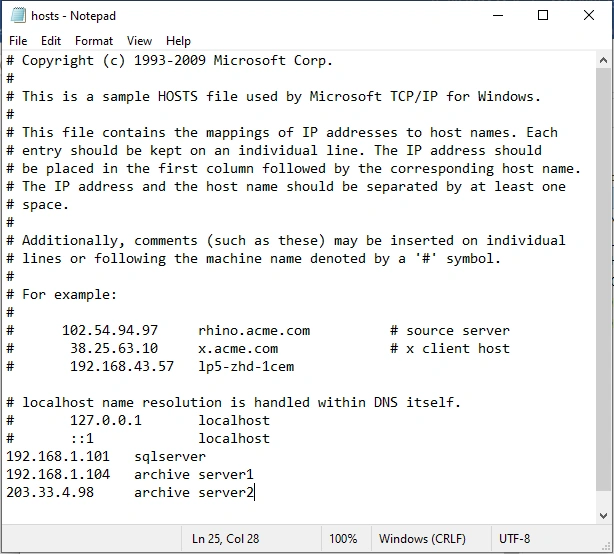This screenshot has height=554, width=614.
Task: Maximize the hosts Notepad window
Action: (543, 15)
